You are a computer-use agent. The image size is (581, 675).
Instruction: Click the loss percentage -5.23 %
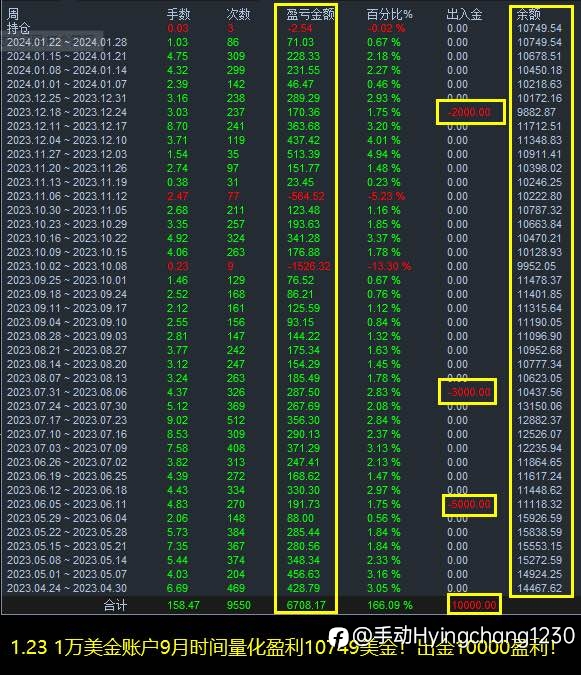[x=386, y=196]
